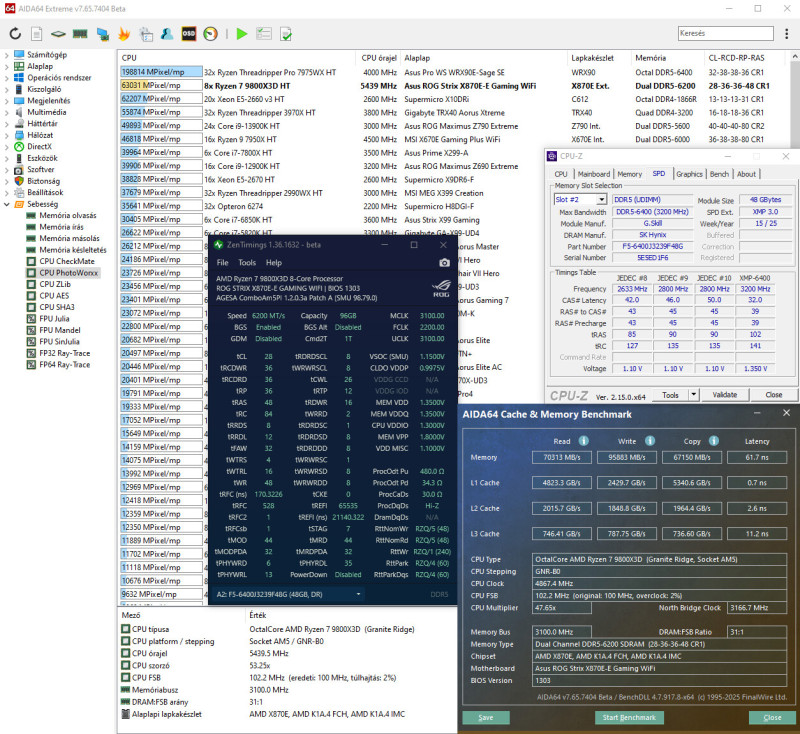Click the Validate button in CPU-Z

(x=724, y=394)
